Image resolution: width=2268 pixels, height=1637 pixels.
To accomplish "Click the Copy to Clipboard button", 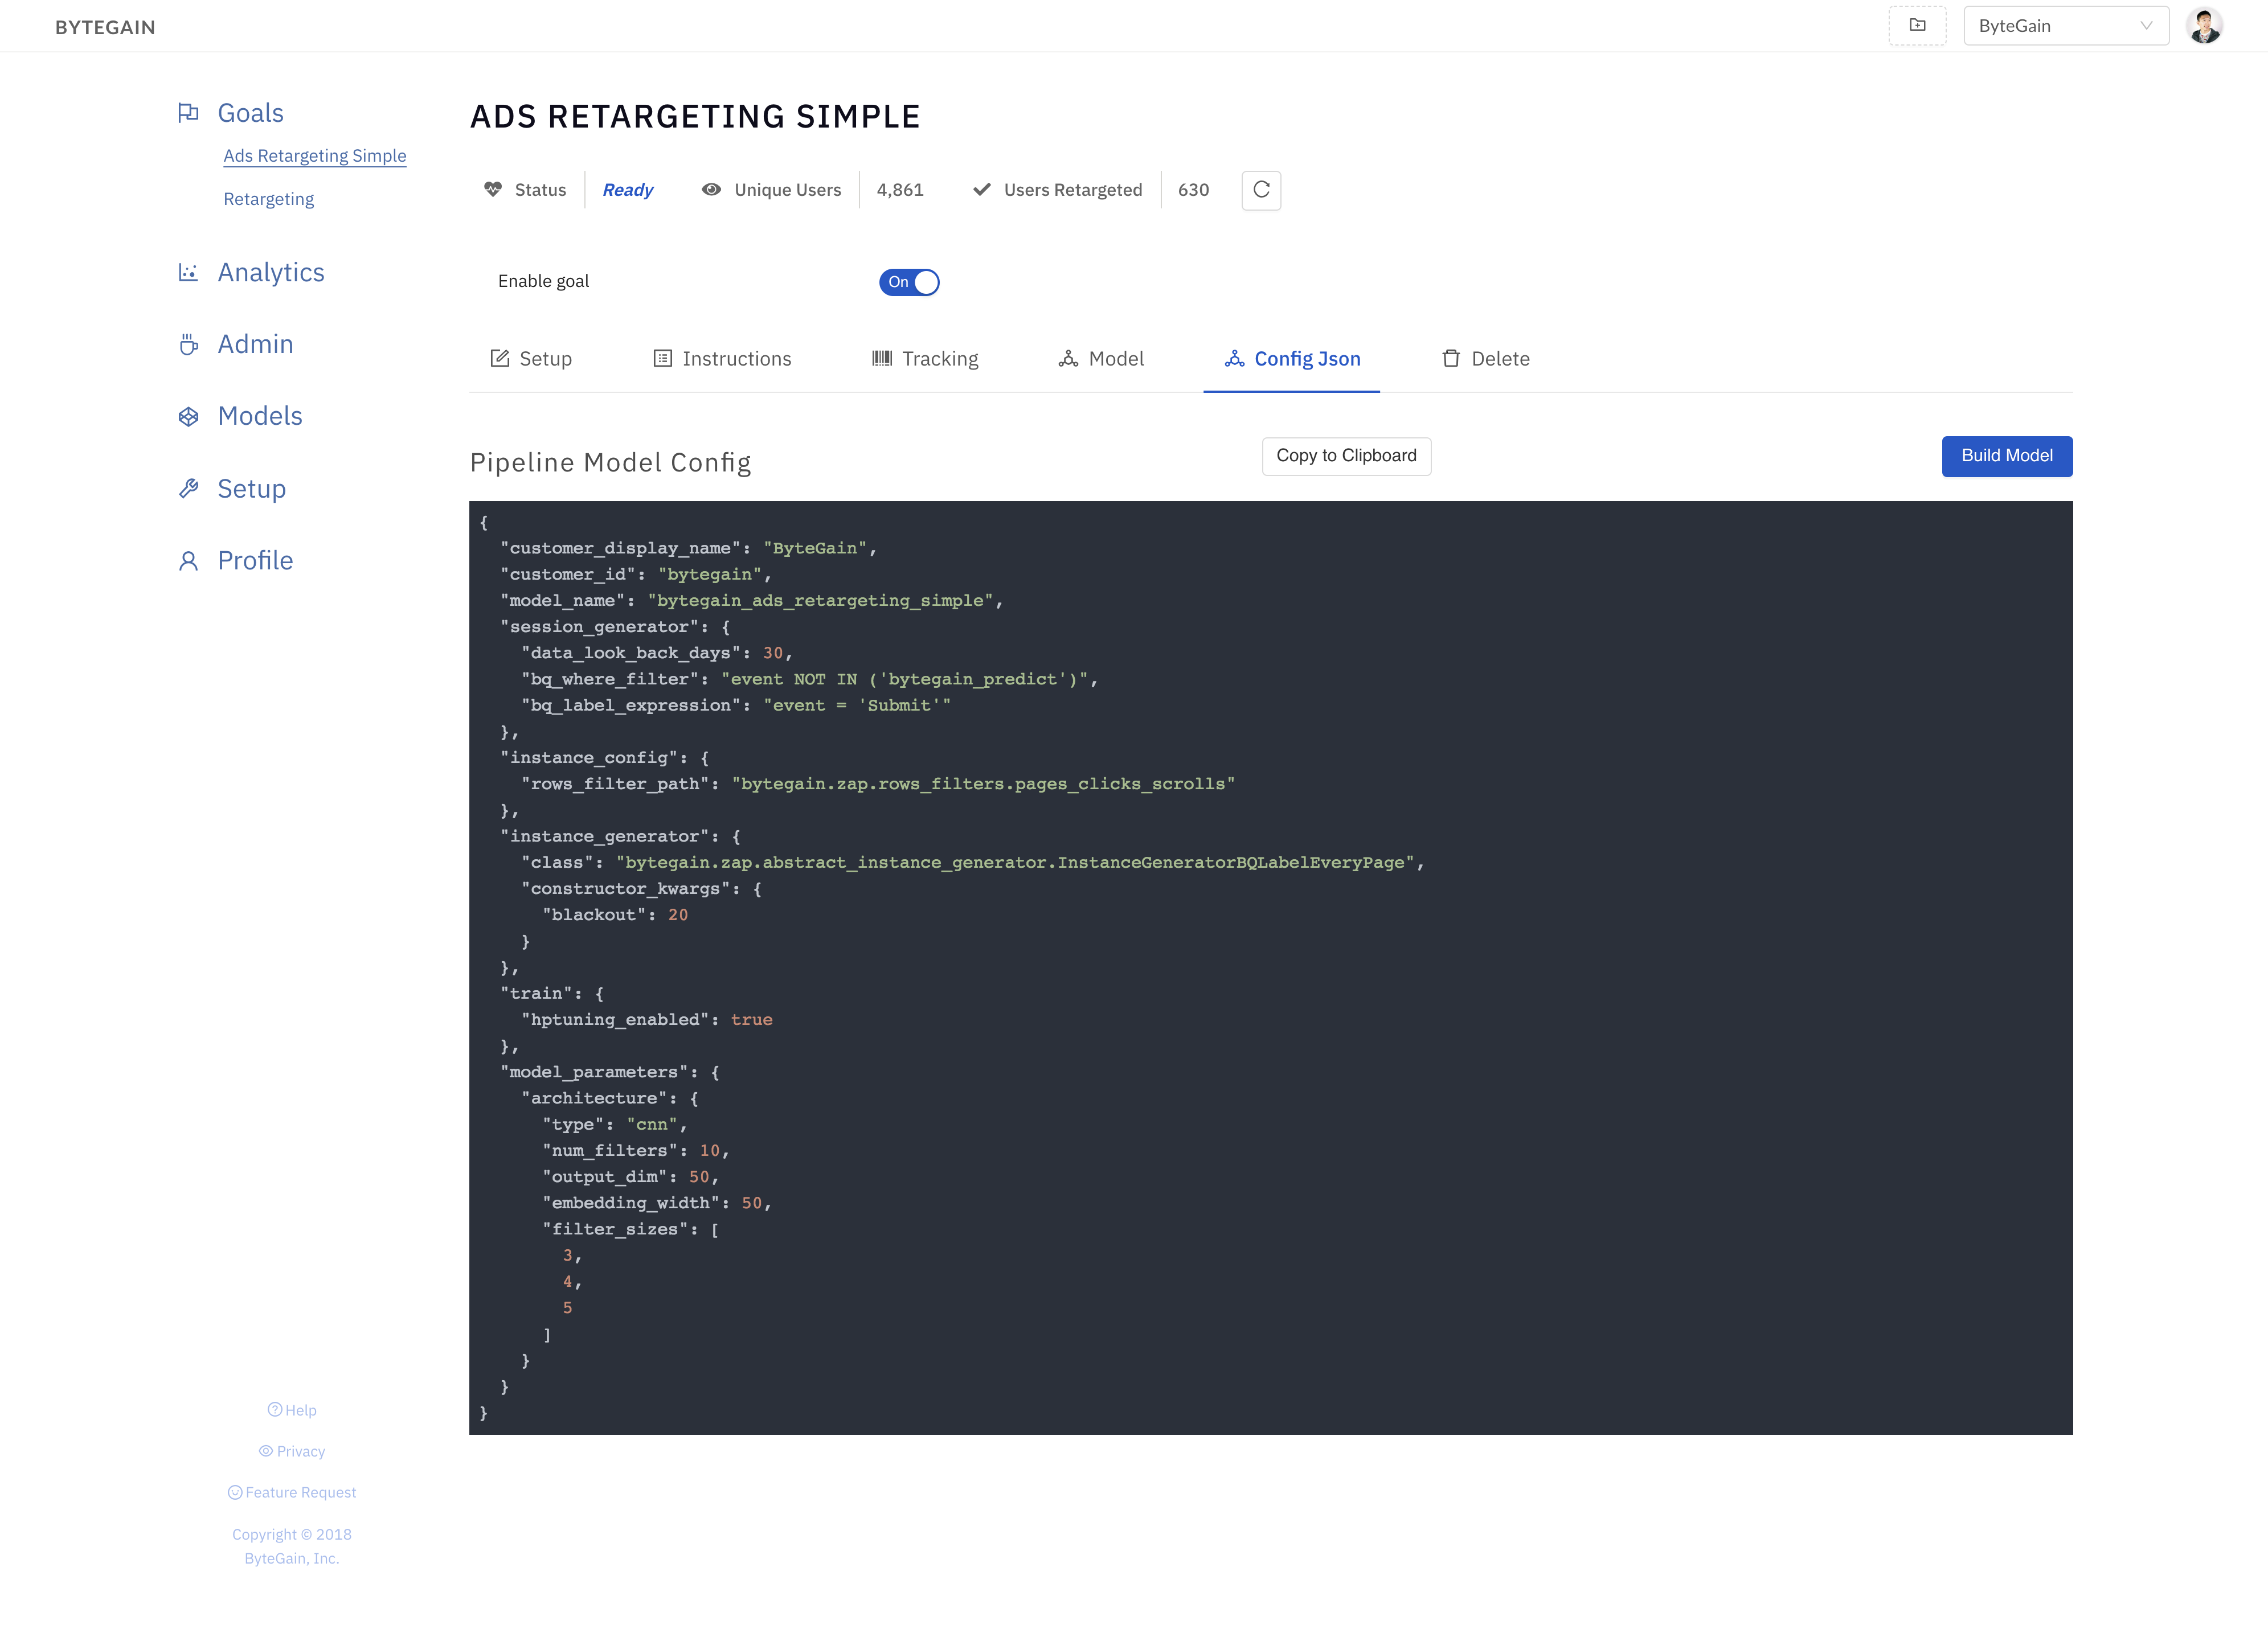I will 1346,455.
